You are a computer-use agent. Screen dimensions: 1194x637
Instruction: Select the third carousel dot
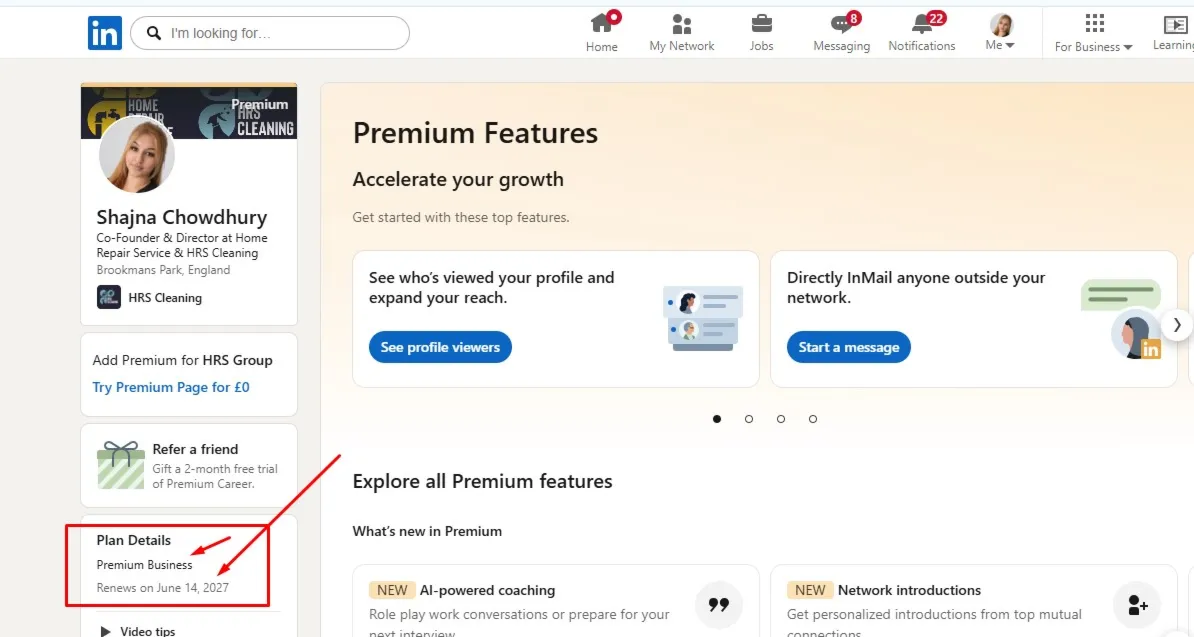[x=781, y=419]
